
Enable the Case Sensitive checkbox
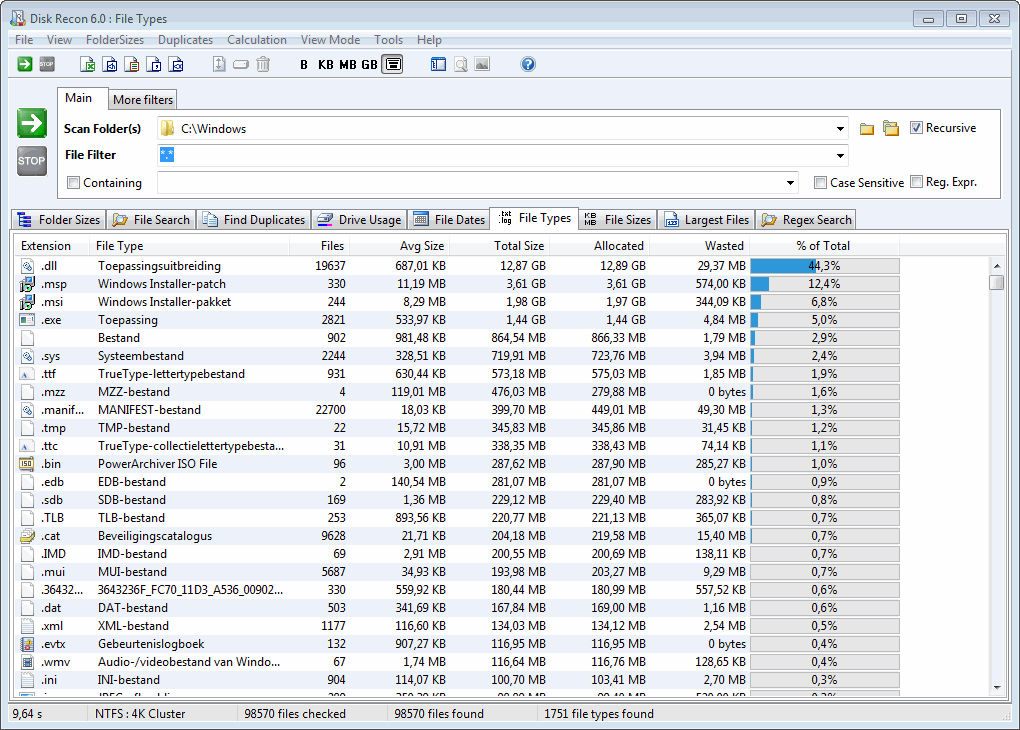click(x=820, y=183)
